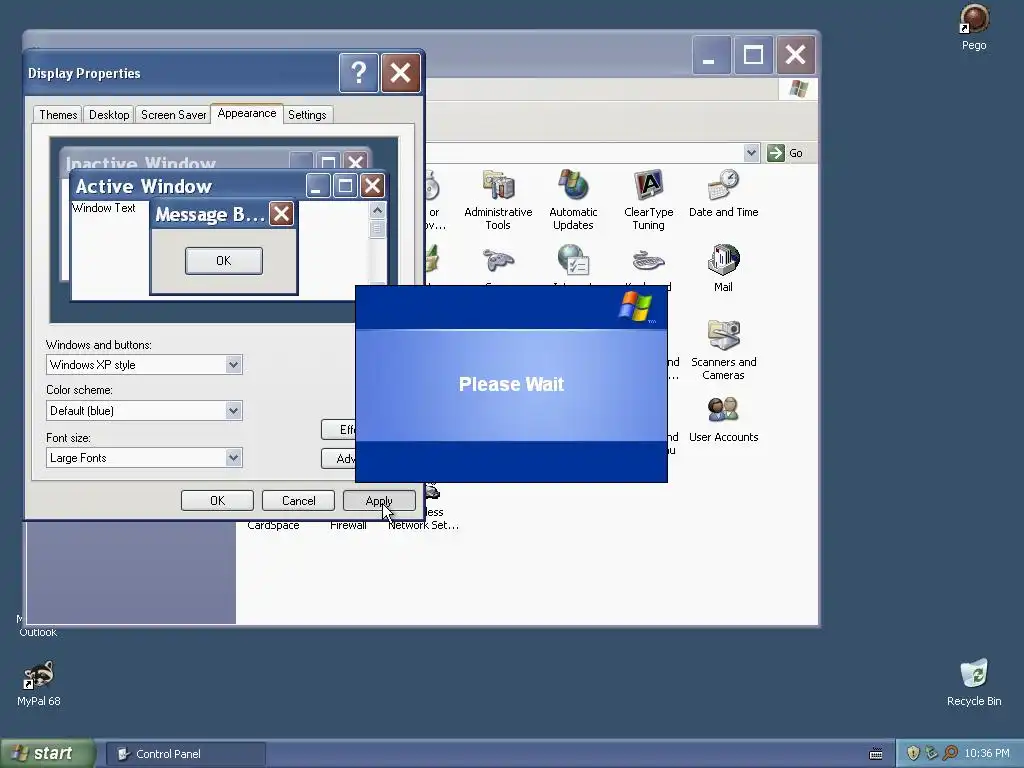Open the Mail control panel icon

coord(723,268)
